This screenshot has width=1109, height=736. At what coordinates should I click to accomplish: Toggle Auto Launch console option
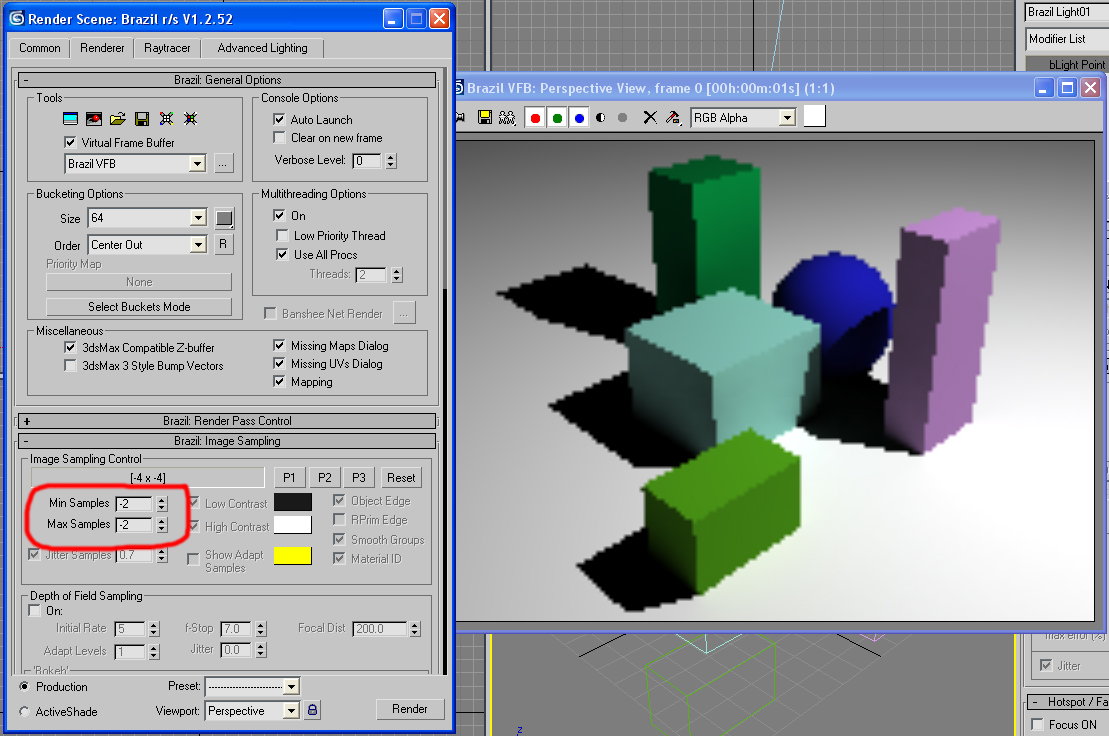279,119
